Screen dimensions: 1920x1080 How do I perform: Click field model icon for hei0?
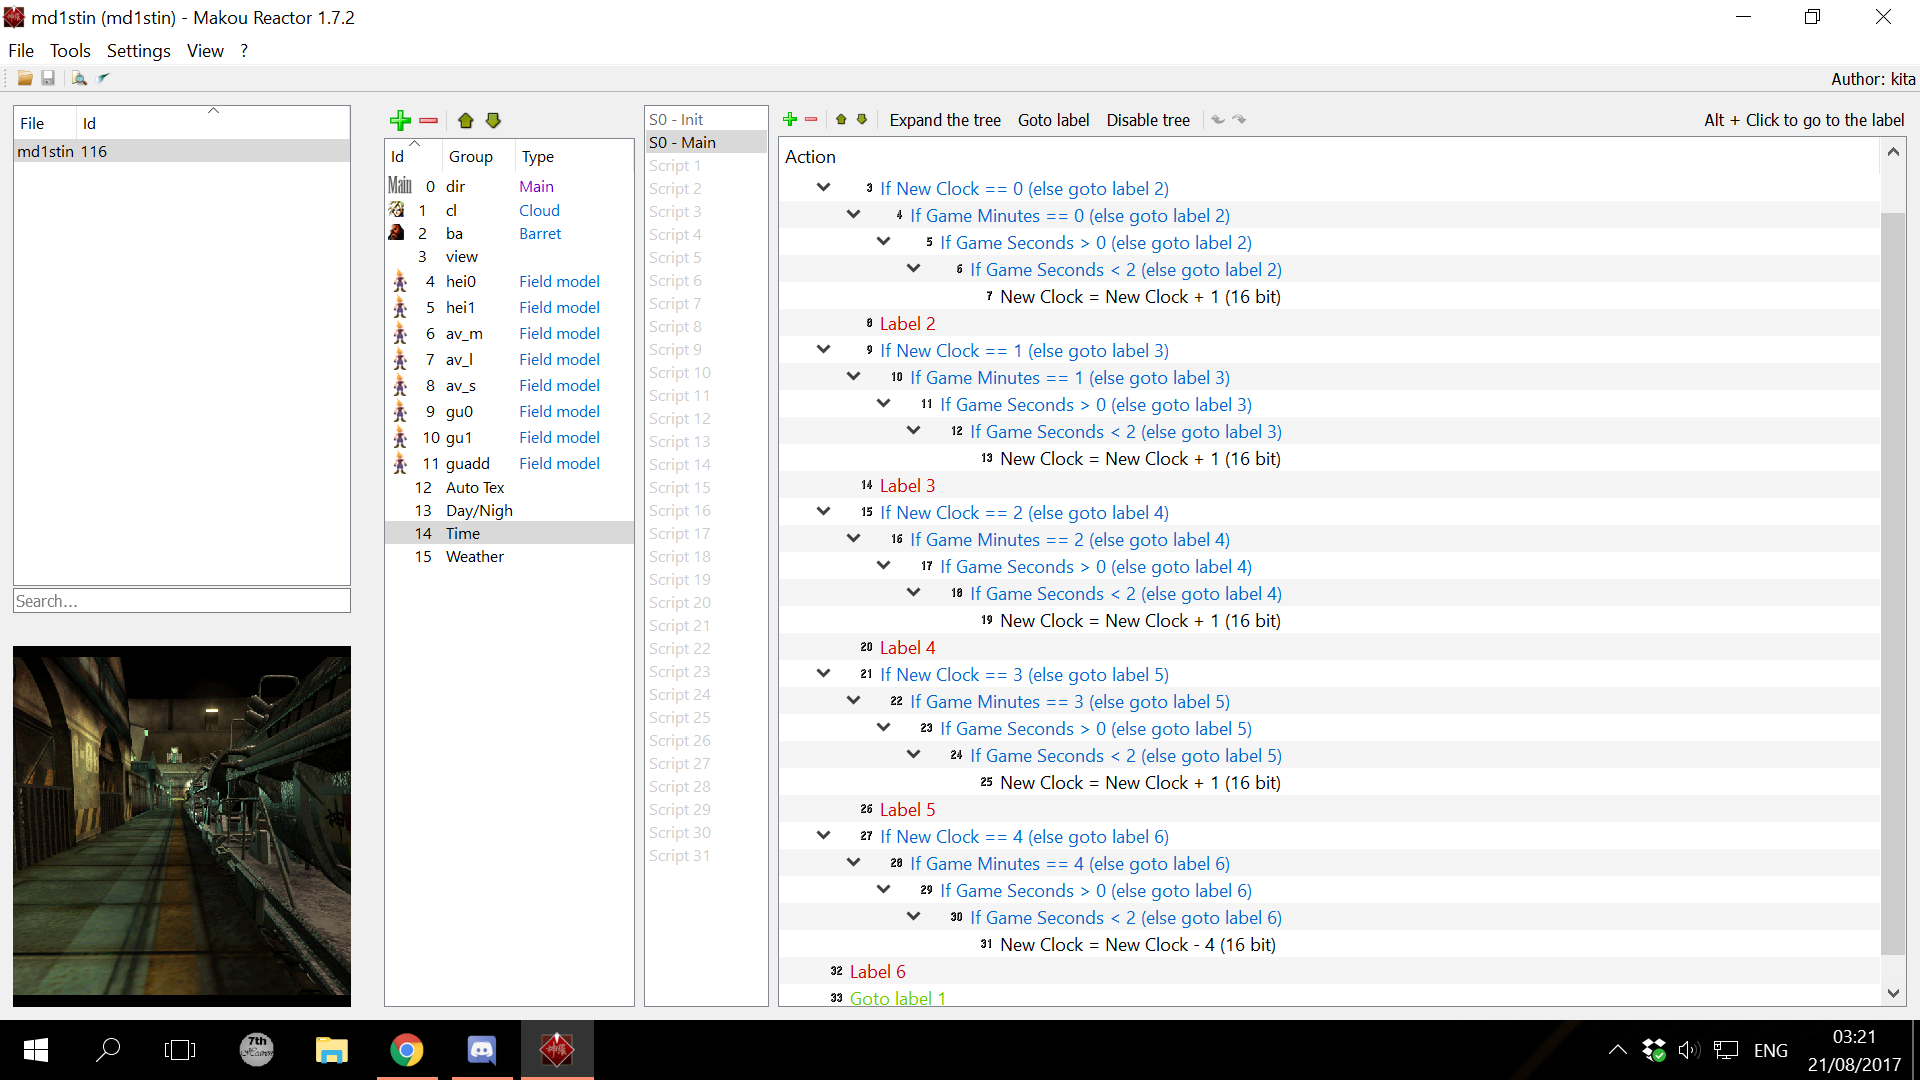pos(400,281)
